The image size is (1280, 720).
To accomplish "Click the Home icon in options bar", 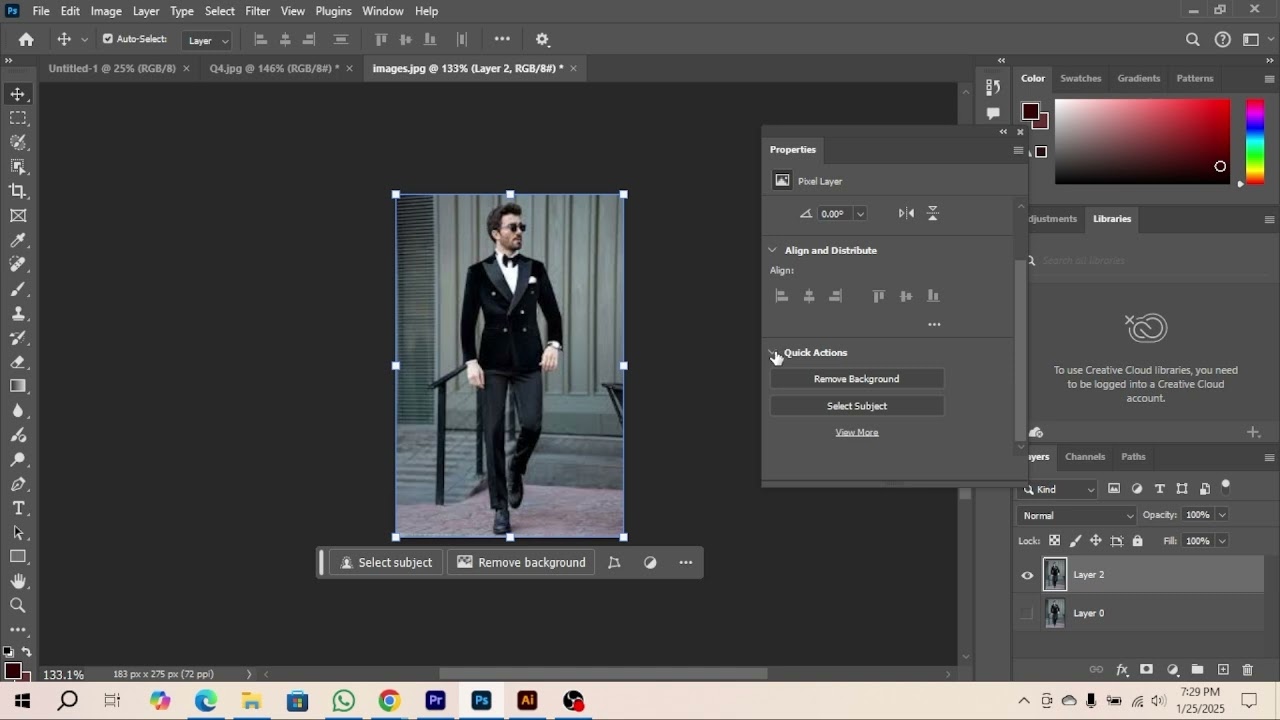I will (26, 39).
